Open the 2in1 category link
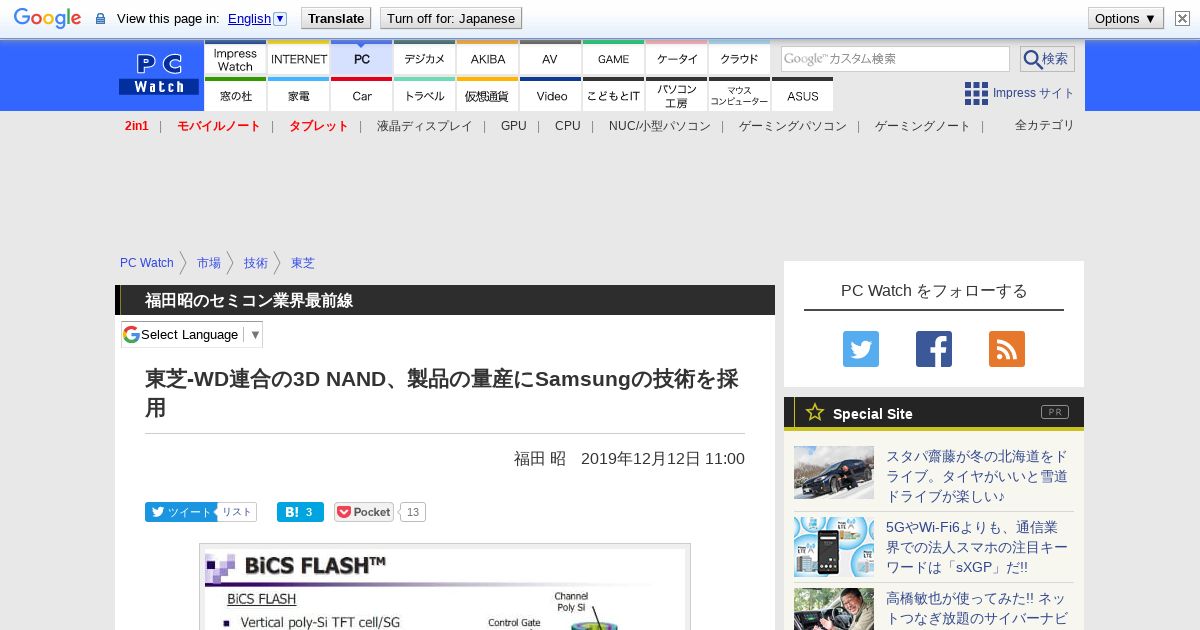 pos(137,126)
